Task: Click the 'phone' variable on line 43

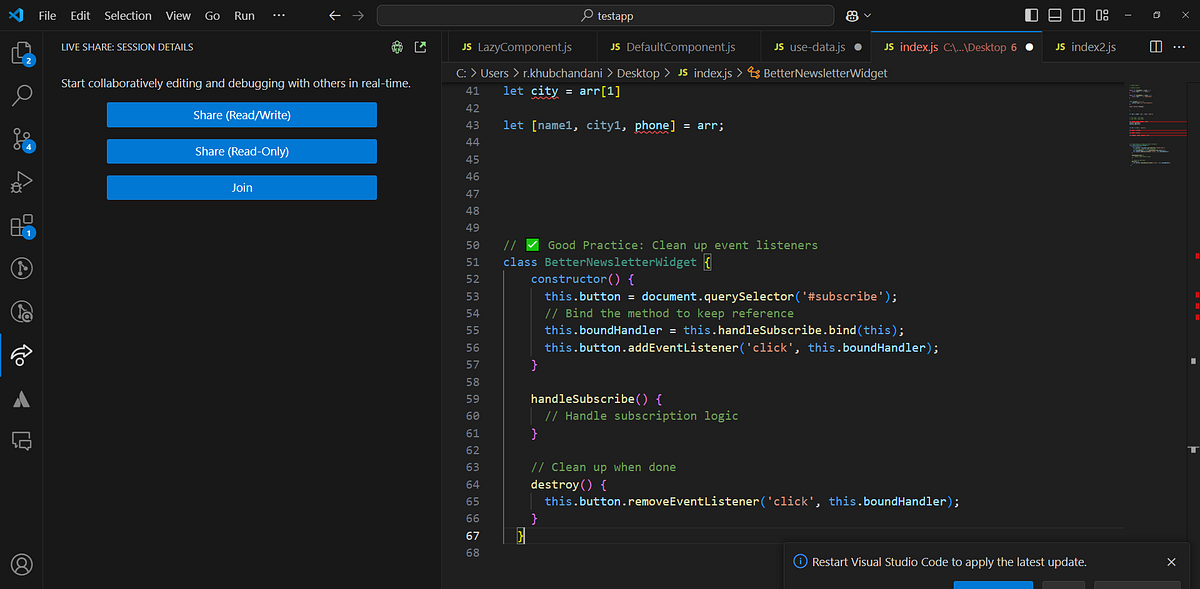Action: [652, 125]
